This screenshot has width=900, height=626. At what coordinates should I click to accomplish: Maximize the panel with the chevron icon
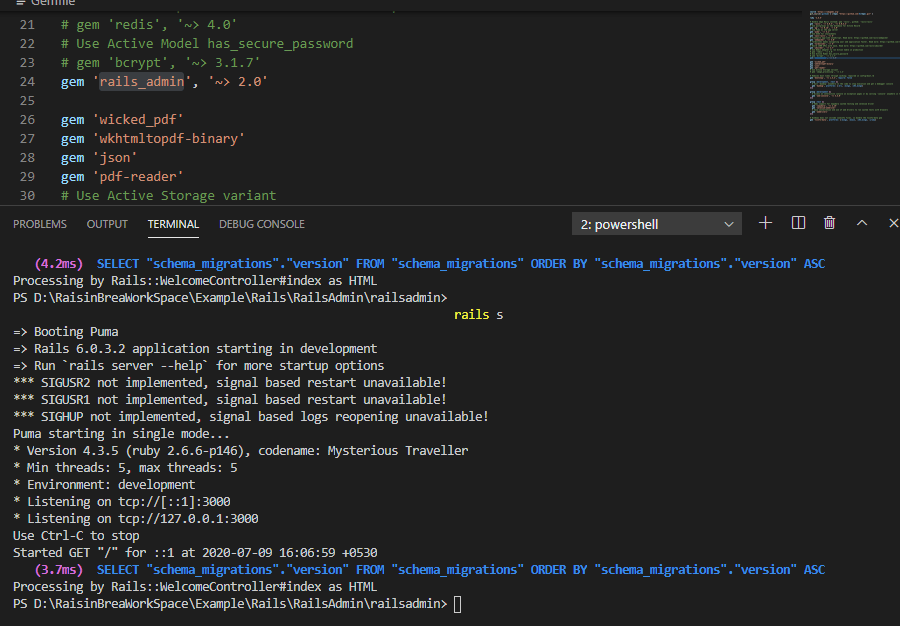coord(861,223)
